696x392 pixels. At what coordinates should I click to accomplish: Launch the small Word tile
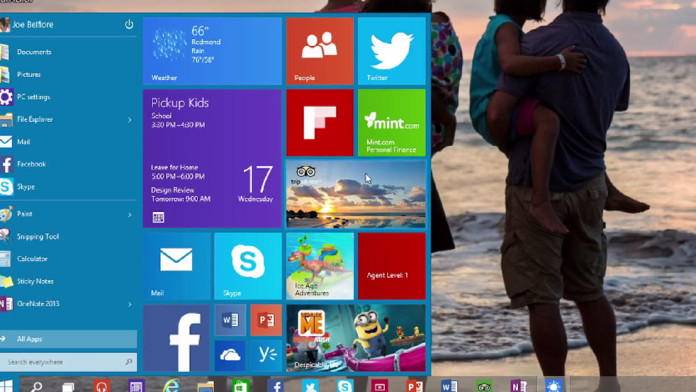click(x=230, y=320)
